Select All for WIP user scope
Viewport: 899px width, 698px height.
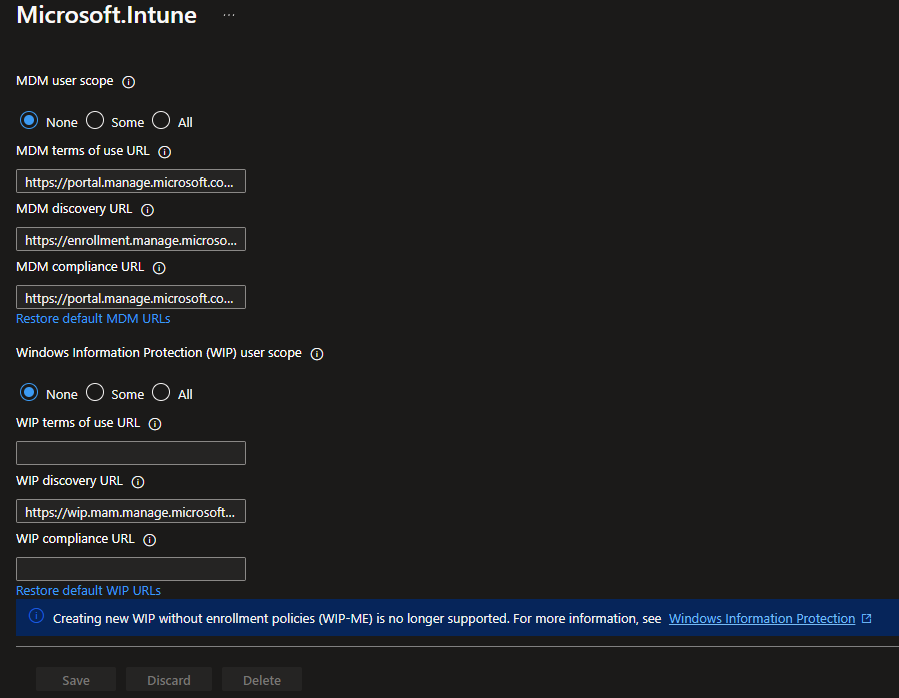tap(161, 392)
